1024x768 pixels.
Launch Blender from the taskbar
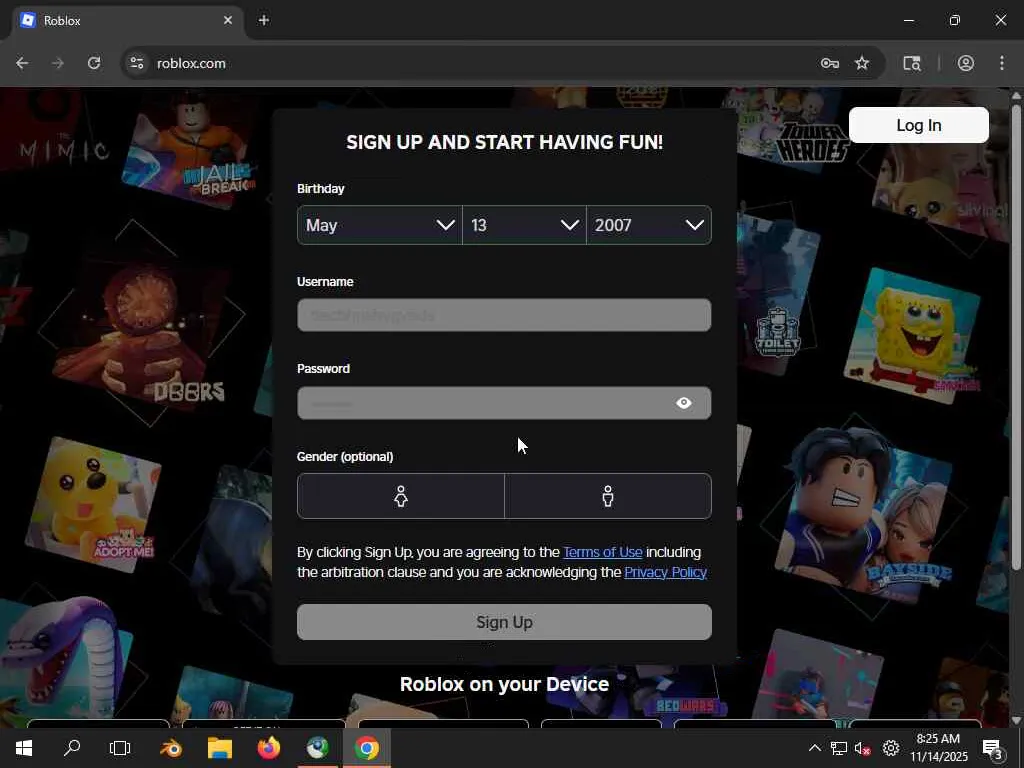point(171,748)
